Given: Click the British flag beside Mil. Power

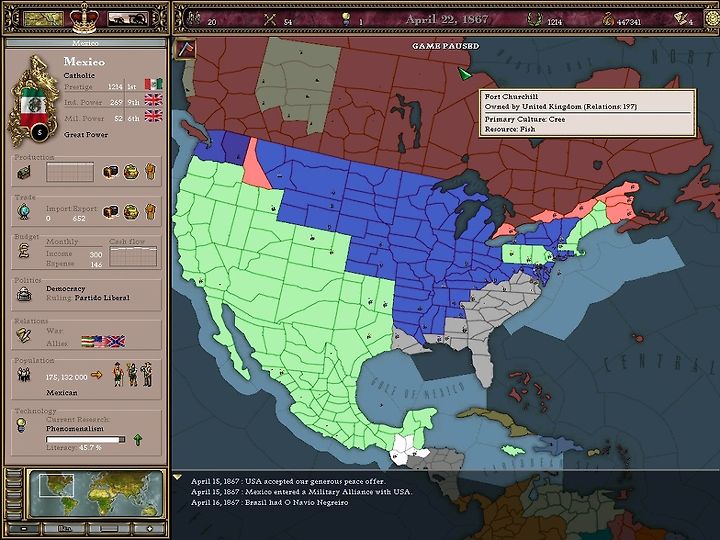Looking at the screenshot, I should (153, 116).
